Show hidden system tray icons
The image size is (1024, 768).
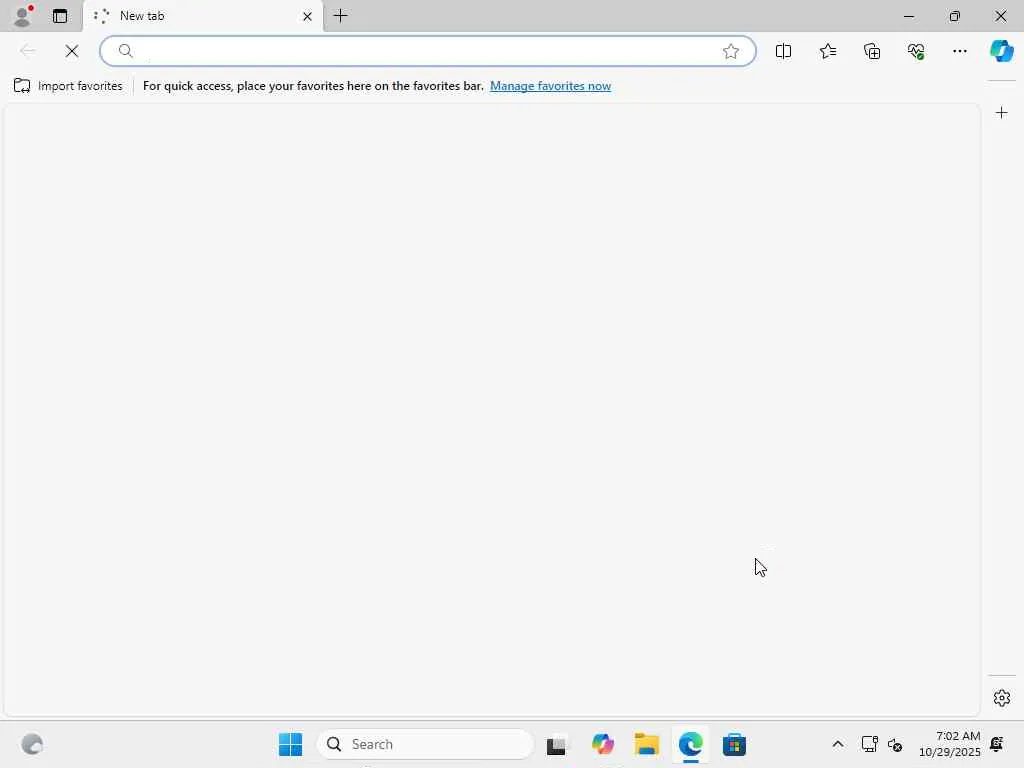click(838, 744)
